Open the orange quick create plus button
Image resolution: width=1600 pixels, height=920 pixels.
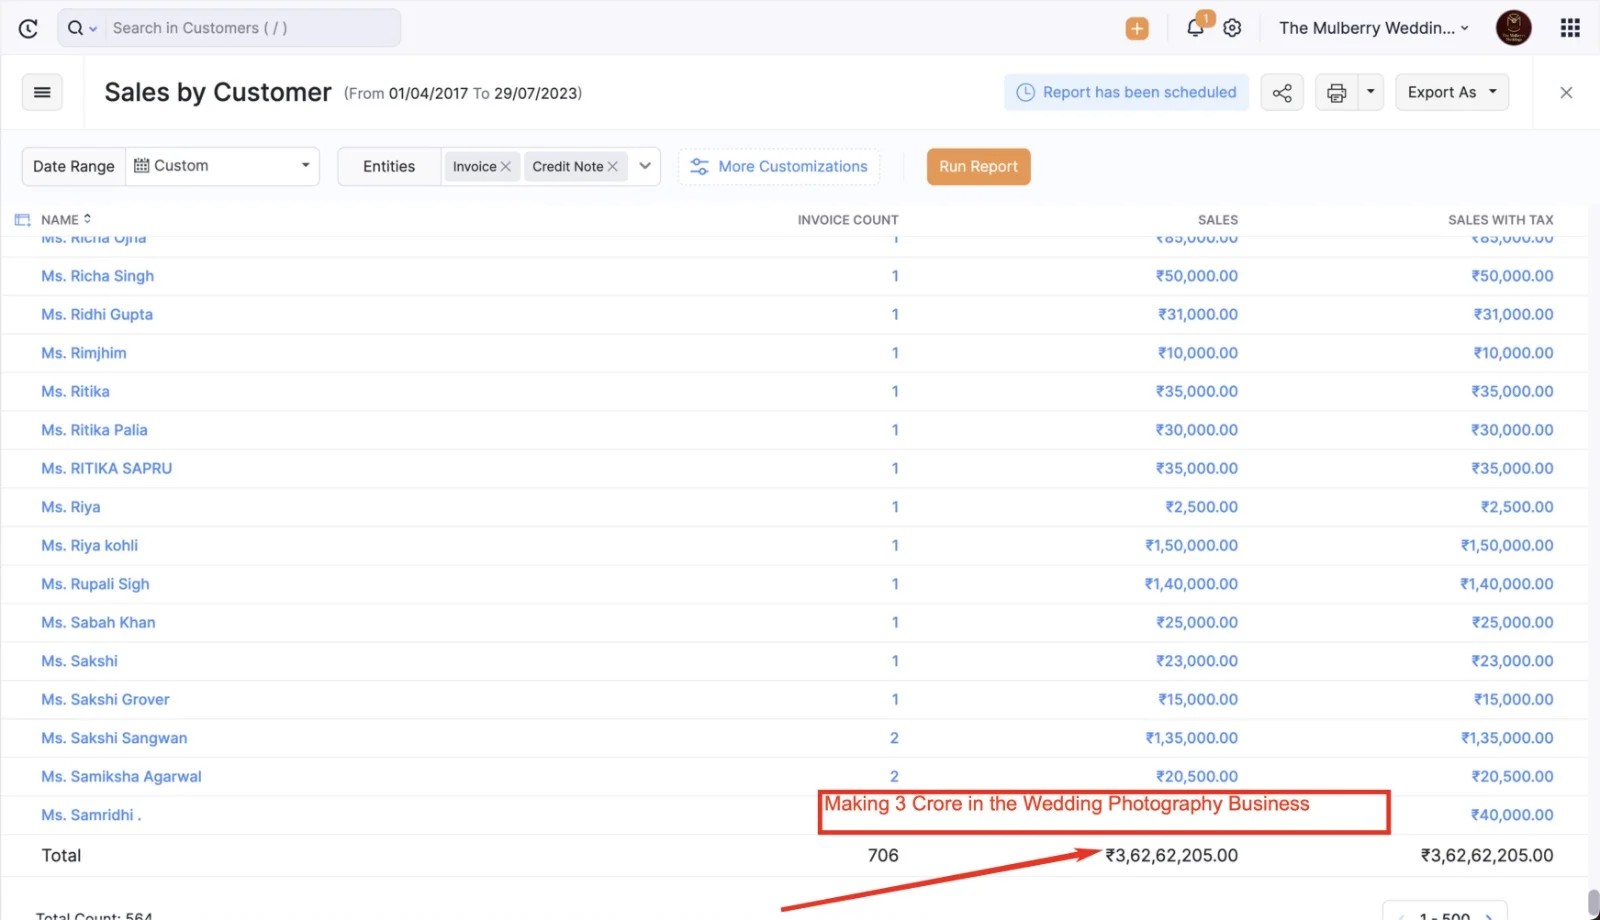tap(1137, 28)
